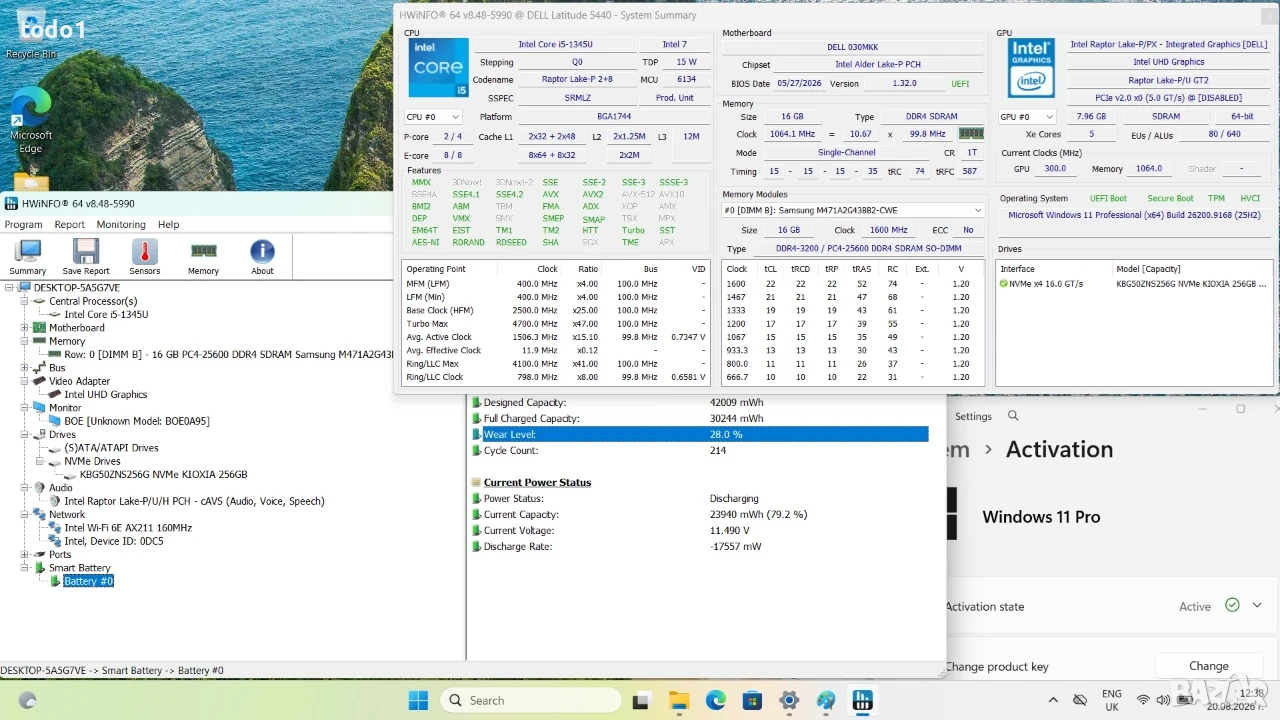Select Intel Core i5-1345U in tree
This screenshot has height=720, width=1280.
pos(106,314)
